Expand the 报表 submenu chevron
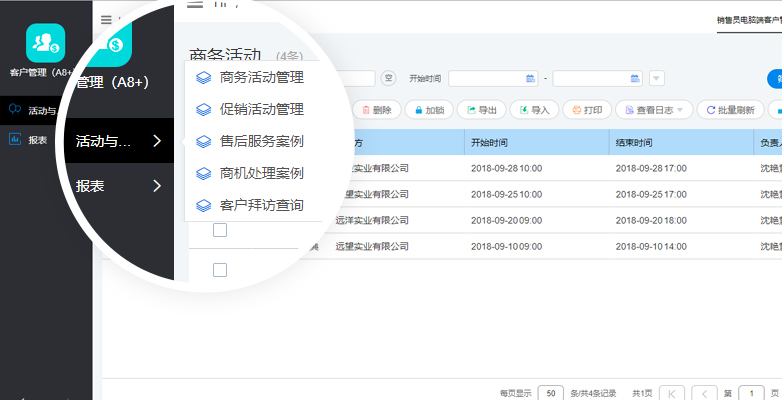Screen dimensions: 782x400 pos(157,185)
